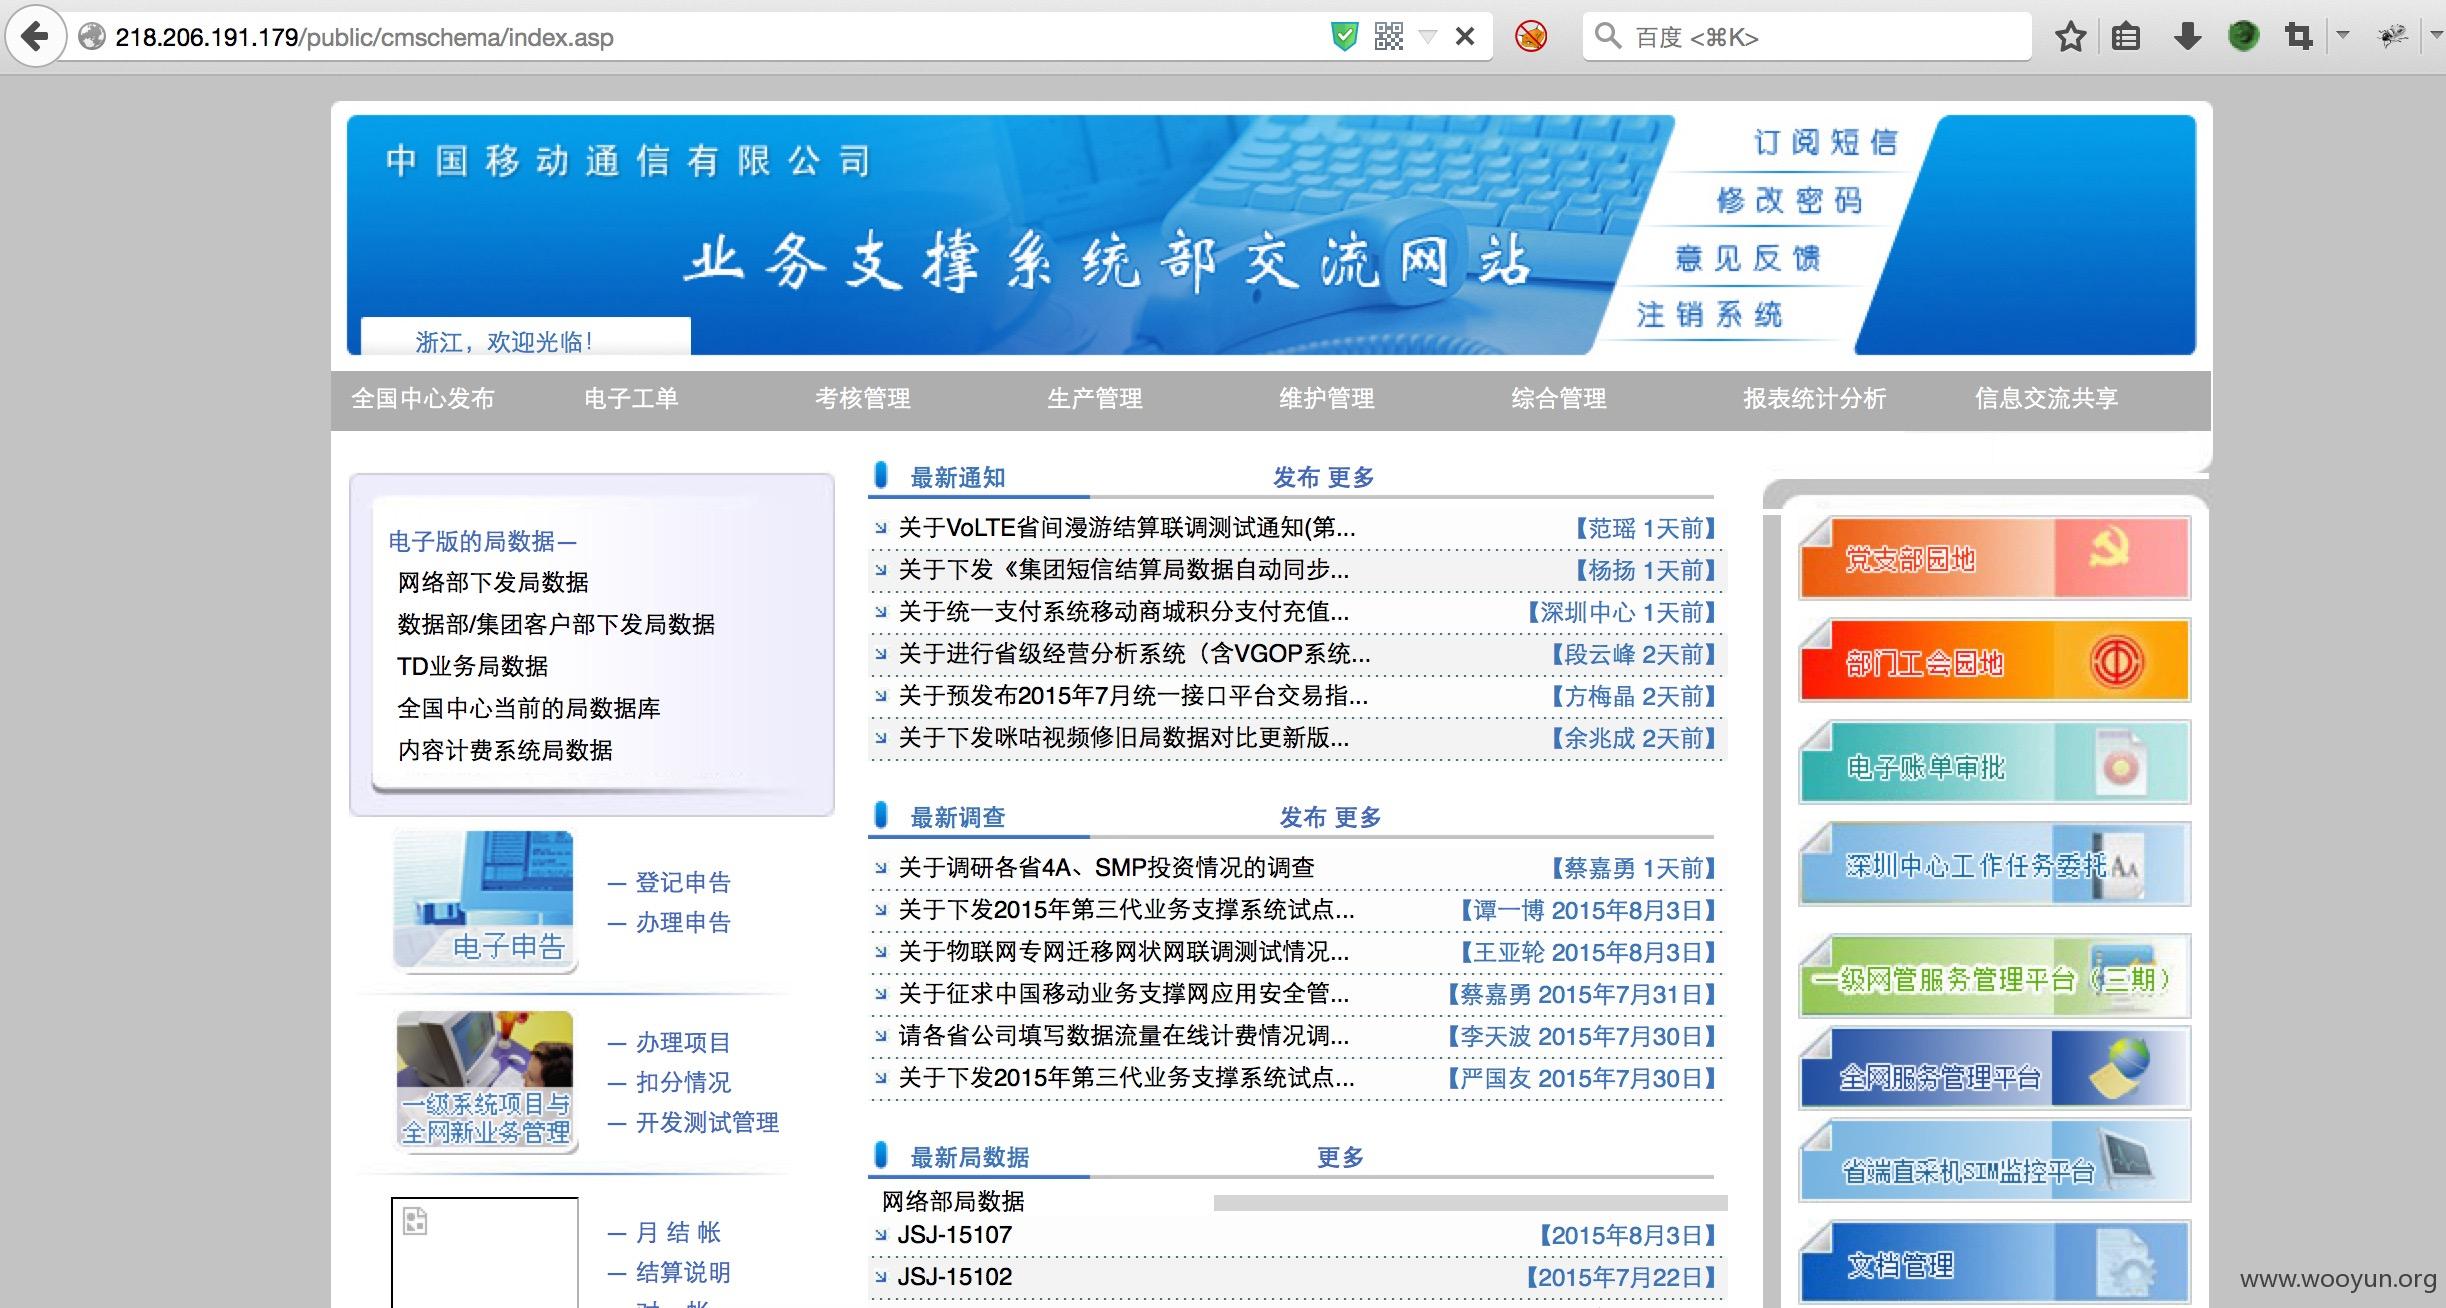This screenshot has width=2446, height=1308.
Task: Open 订阅短信 link in header
Action: [1825, 142]
